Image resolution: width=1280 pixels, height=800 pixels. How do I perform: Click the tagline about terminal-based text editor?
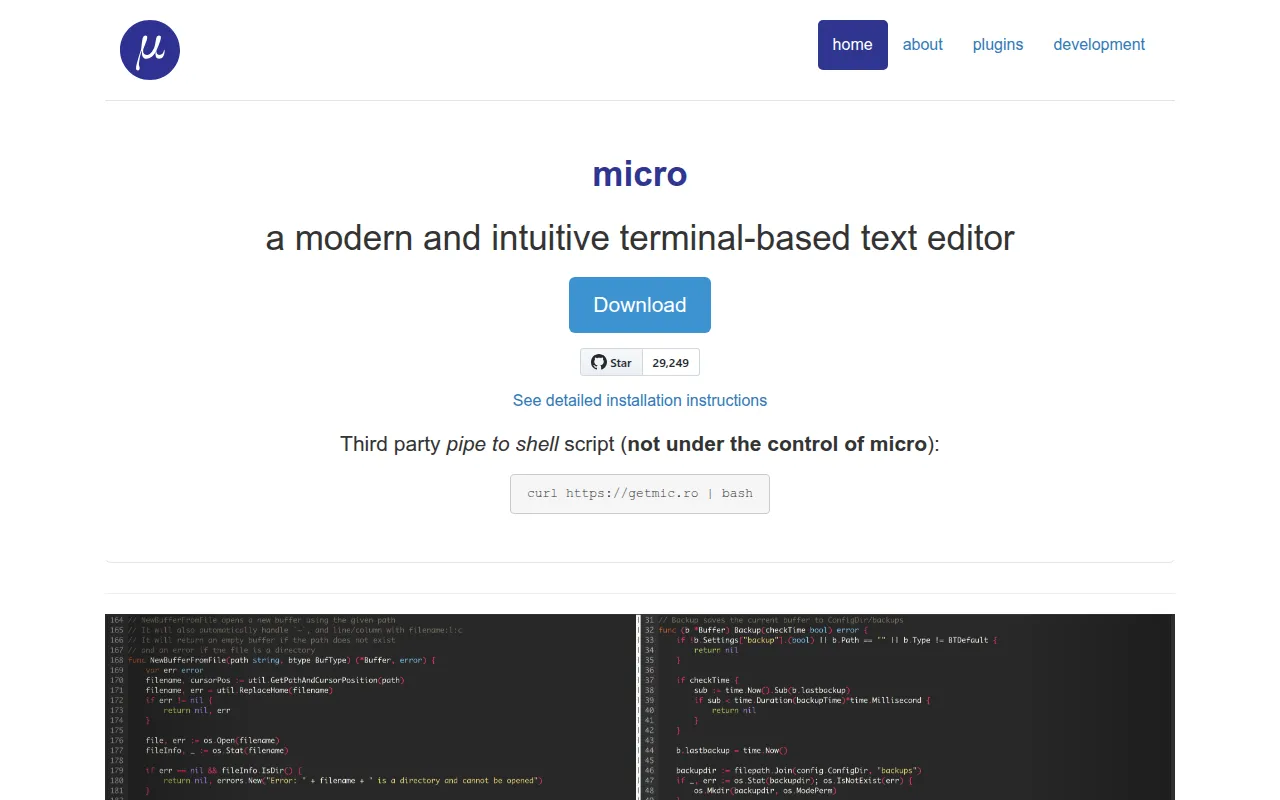click(x=640, y=238)
